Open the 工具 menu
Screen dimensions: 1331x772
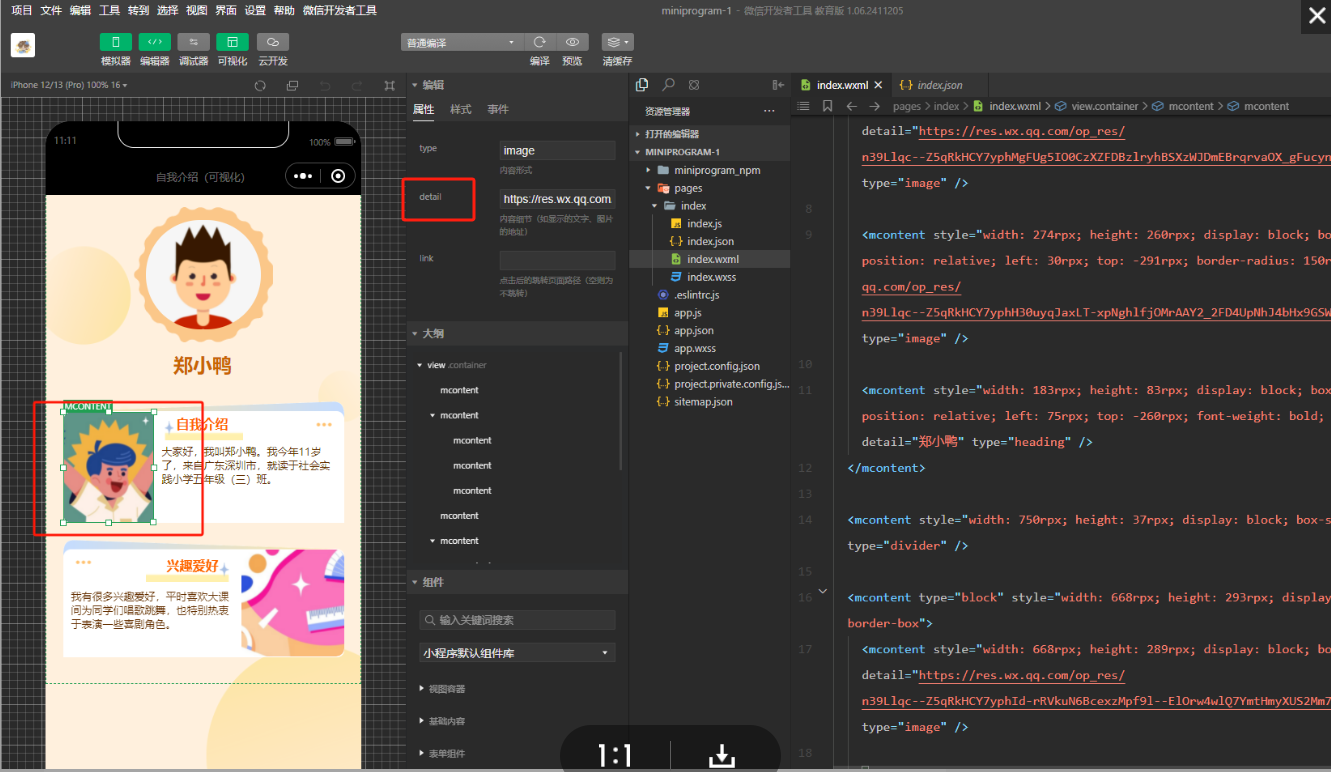tap(109, 10)
